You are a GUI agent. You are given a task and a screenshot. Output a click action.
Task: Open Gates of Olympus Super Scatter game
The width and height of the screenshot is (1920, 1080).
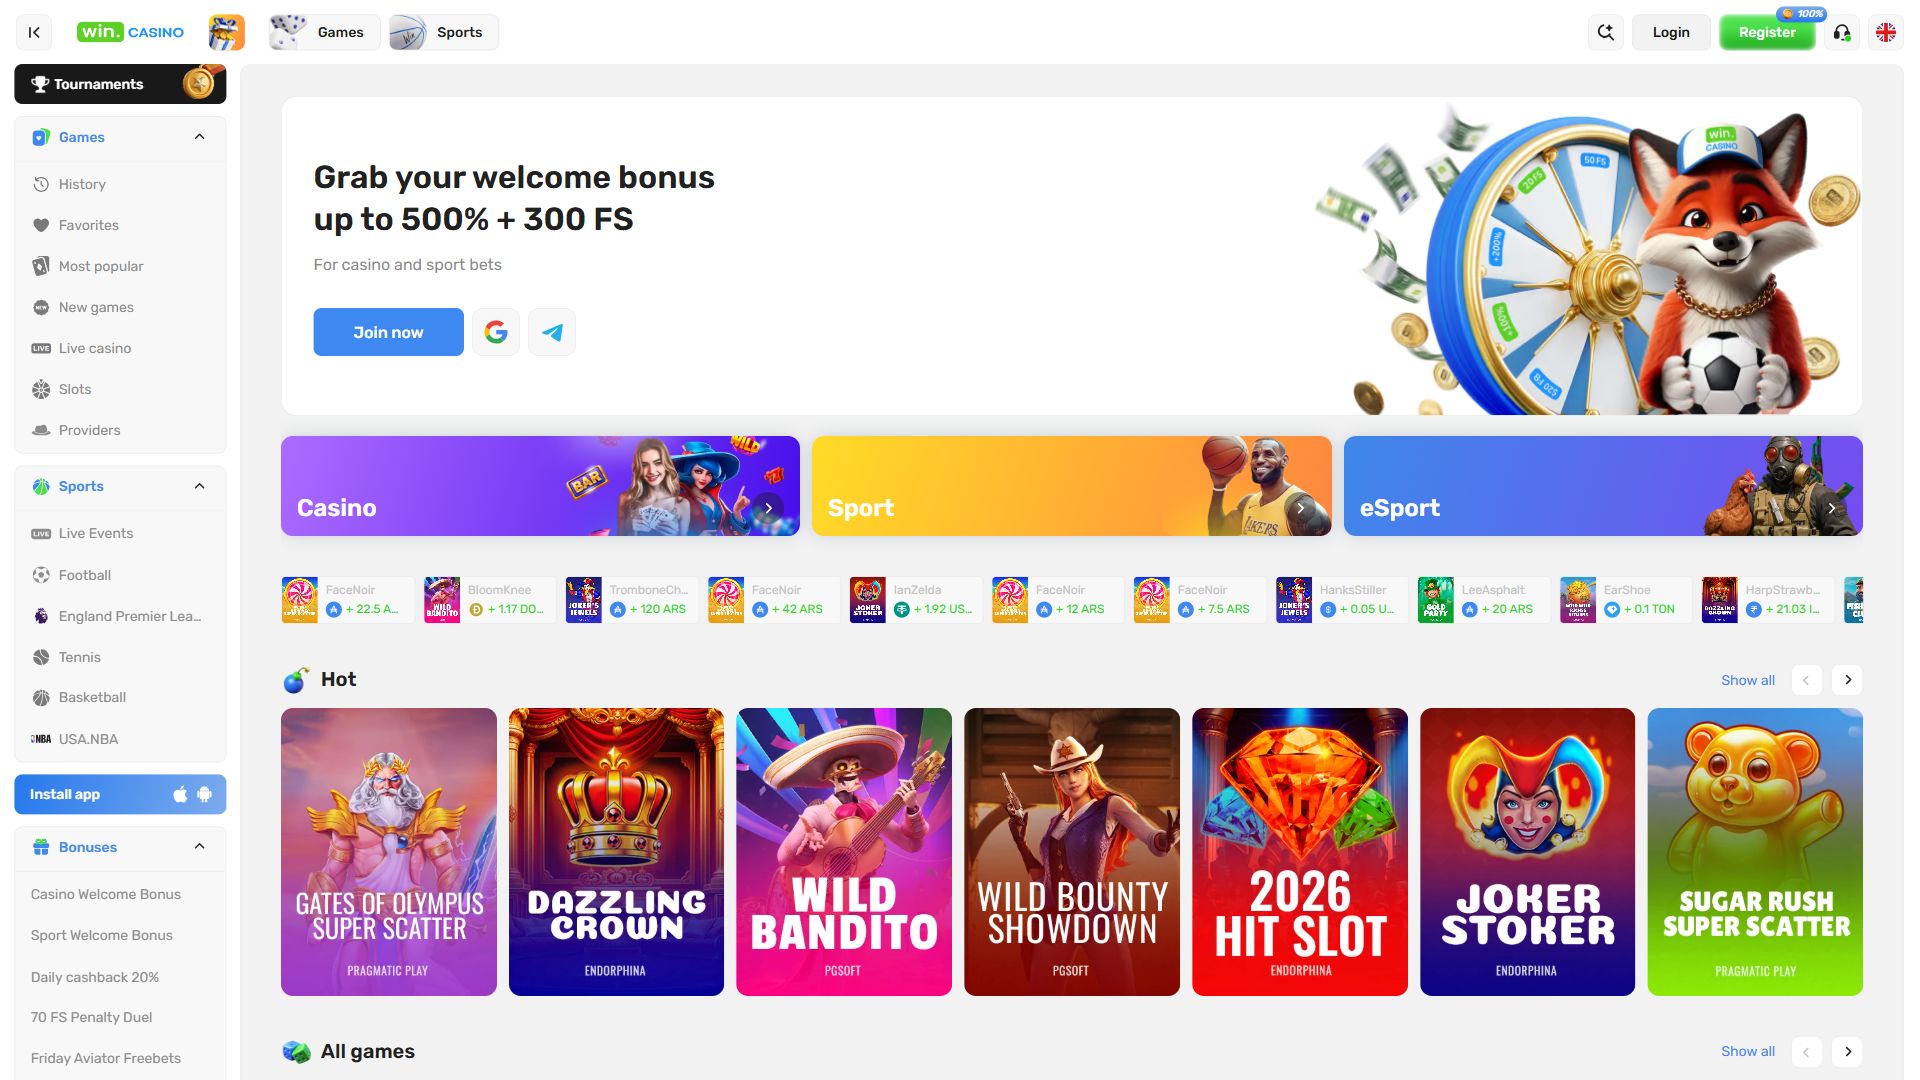coord(389,852)
